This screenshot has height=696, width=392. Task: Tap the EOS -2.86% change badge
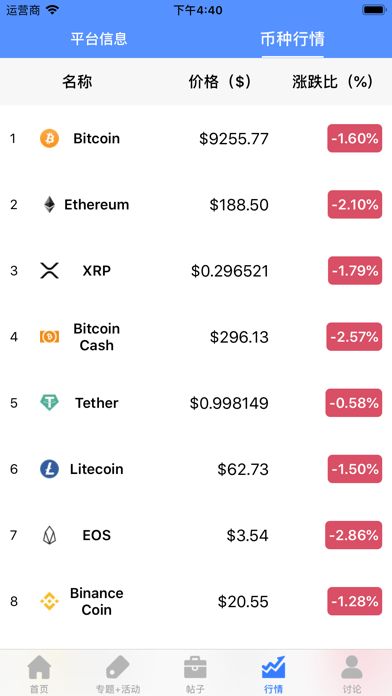click(x=354, y=535)
